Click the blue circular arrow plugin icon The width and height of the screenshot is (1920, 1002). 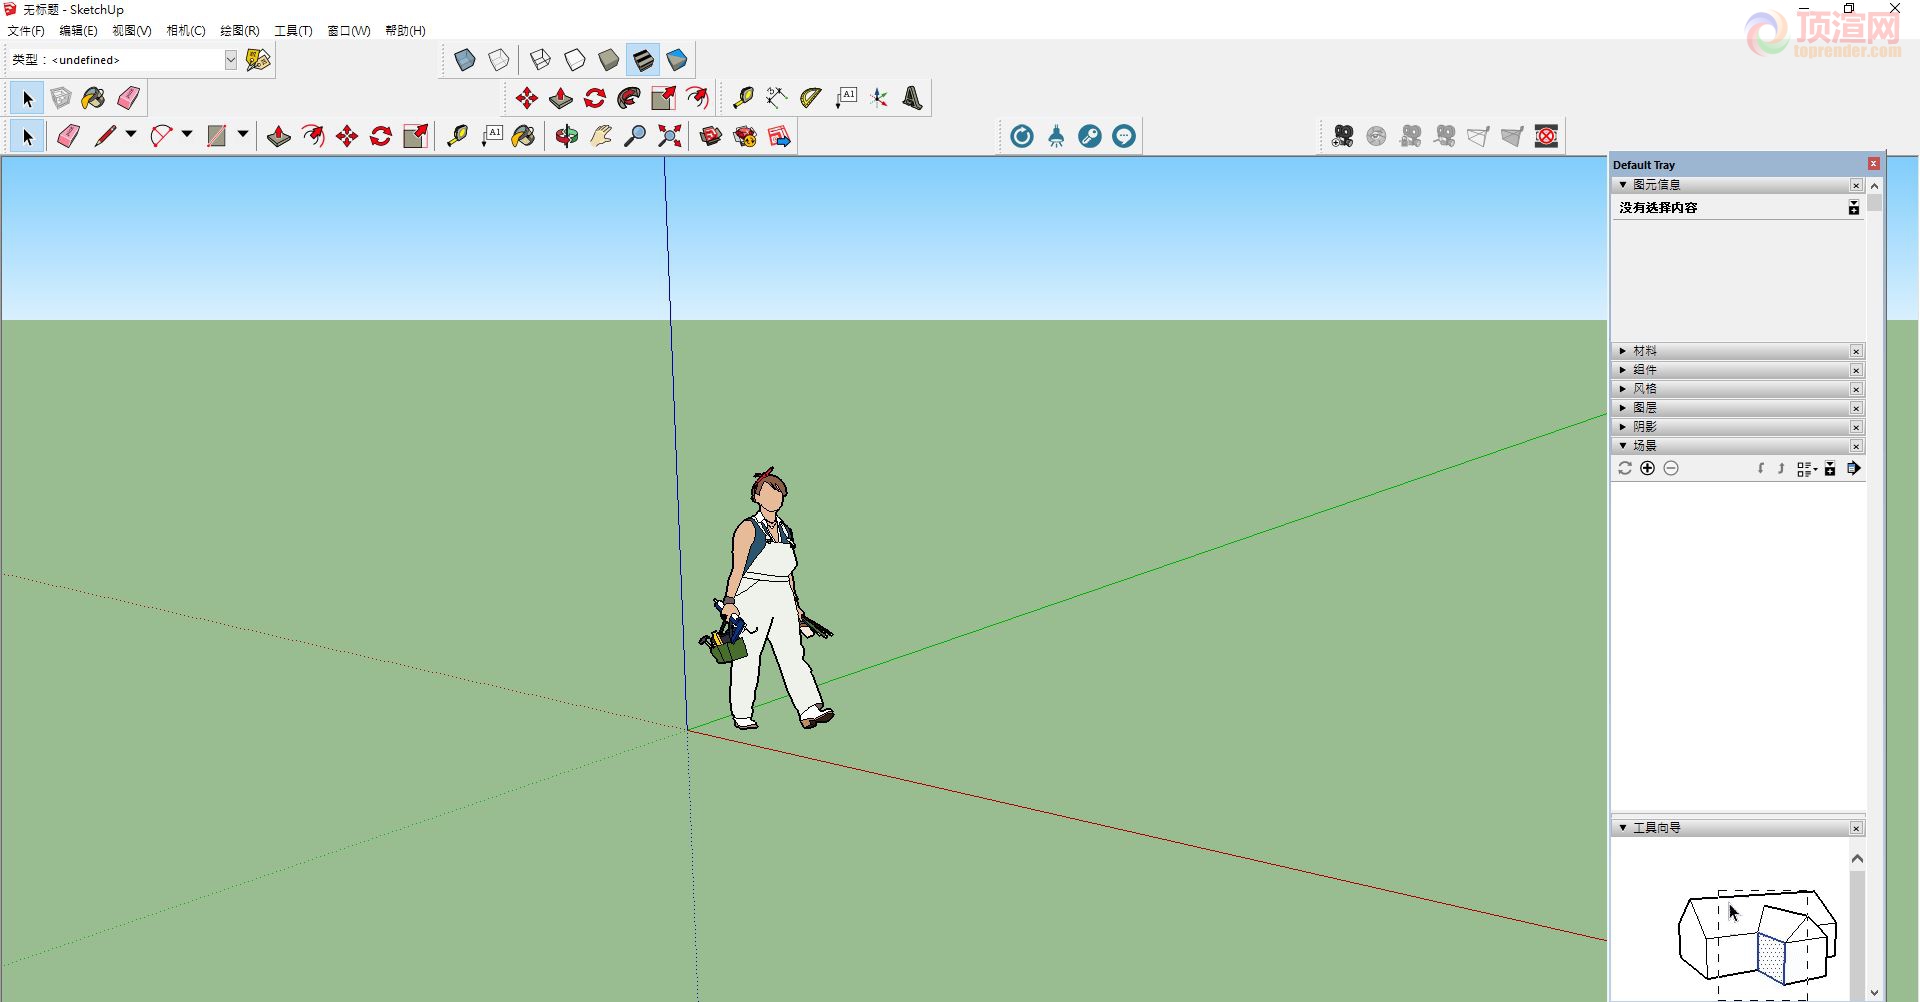pos(1022,136)
